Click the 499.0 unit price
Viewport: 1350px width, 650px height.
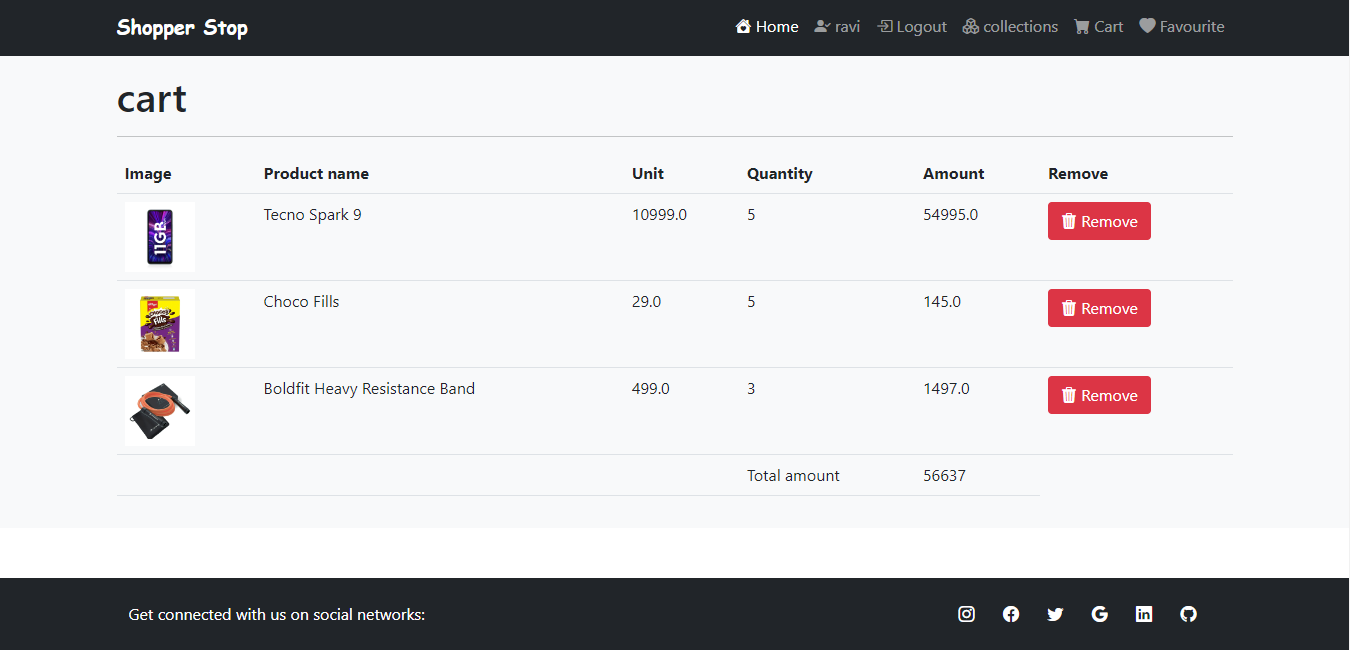coord(651,388)
